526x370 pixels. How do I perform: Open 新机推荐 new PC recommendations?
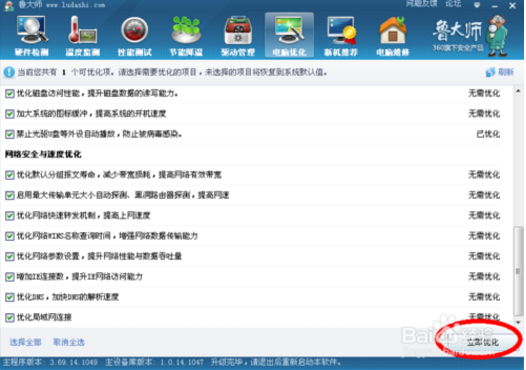[x=341, y=36]
